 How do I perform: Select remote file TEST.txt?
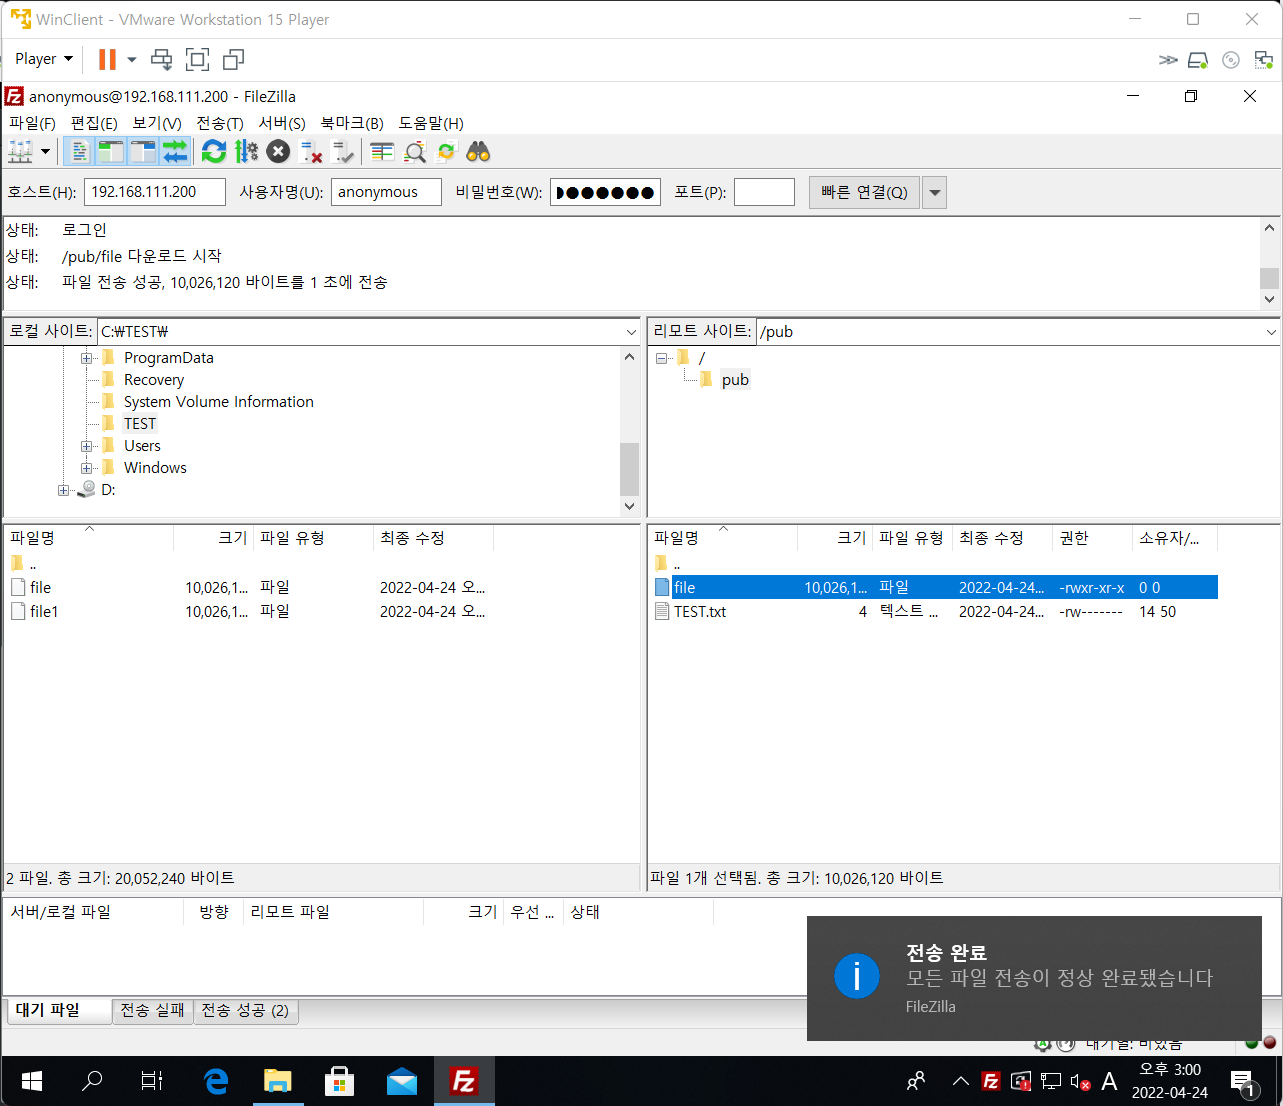click(700, 612)
